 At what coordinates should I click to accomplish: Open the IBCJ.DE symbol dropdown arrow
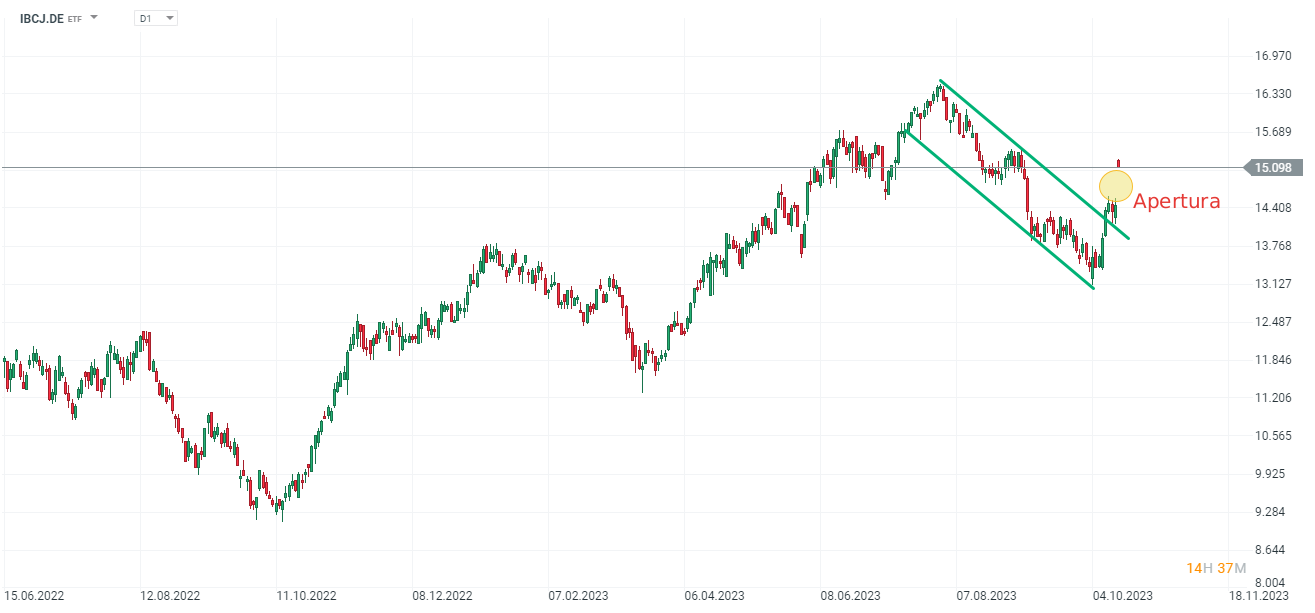[94, 18]
